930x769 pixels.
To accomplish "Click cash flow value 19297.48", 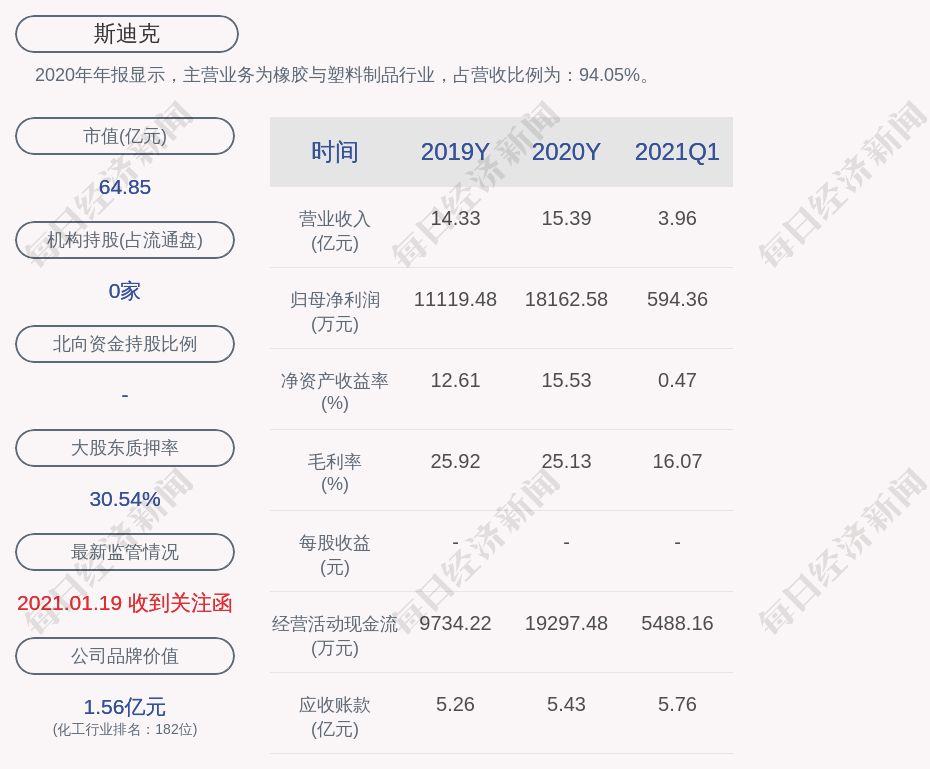I will [566, 624].
